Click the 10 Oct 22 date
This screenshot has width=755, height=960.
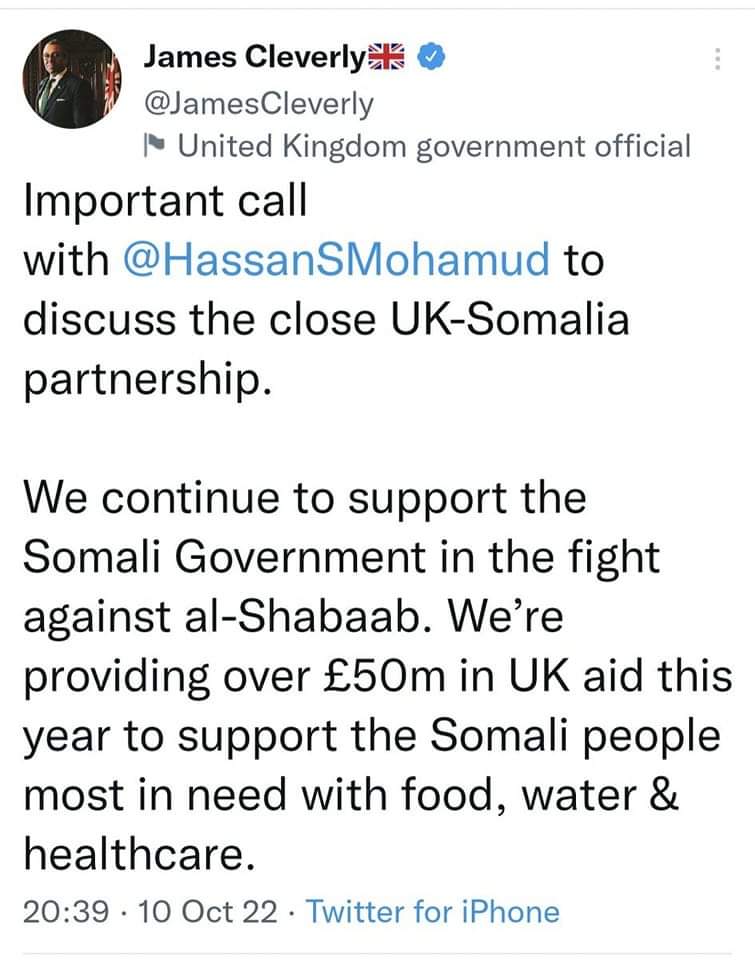pos(208,912)
